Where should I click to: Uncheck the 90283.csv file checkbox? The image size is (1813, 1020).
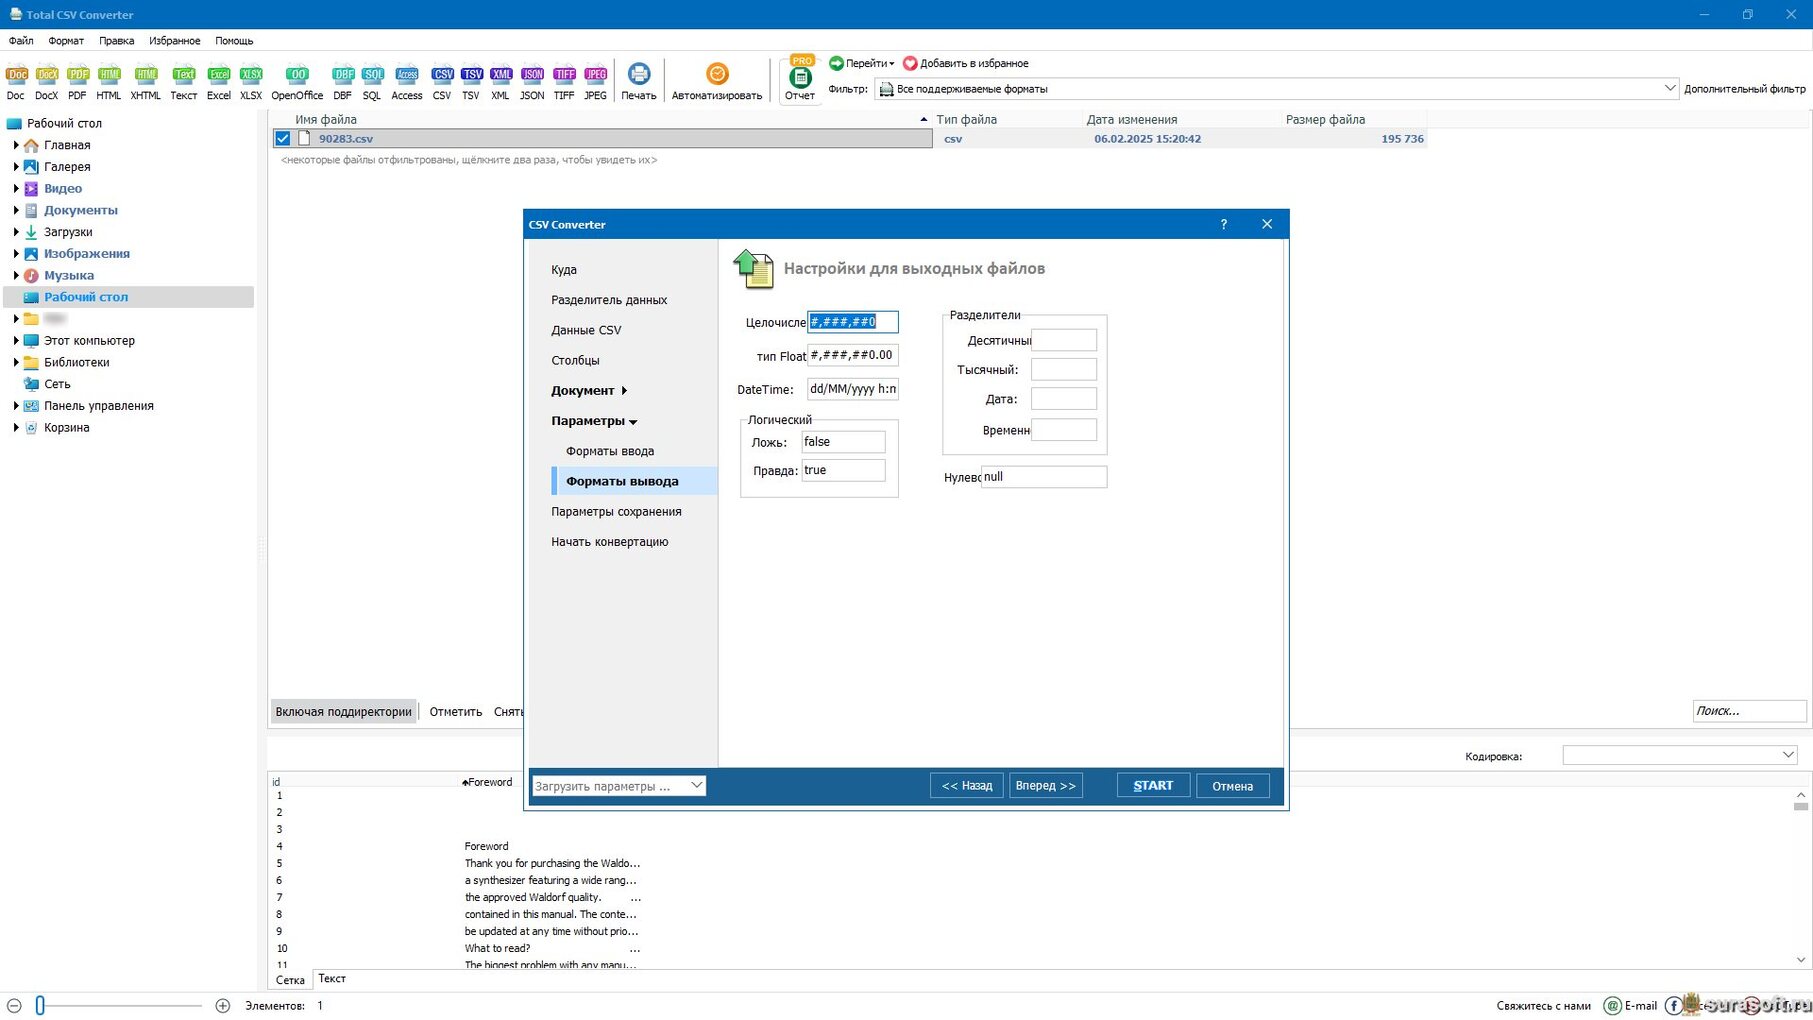[x=283, y=139]
